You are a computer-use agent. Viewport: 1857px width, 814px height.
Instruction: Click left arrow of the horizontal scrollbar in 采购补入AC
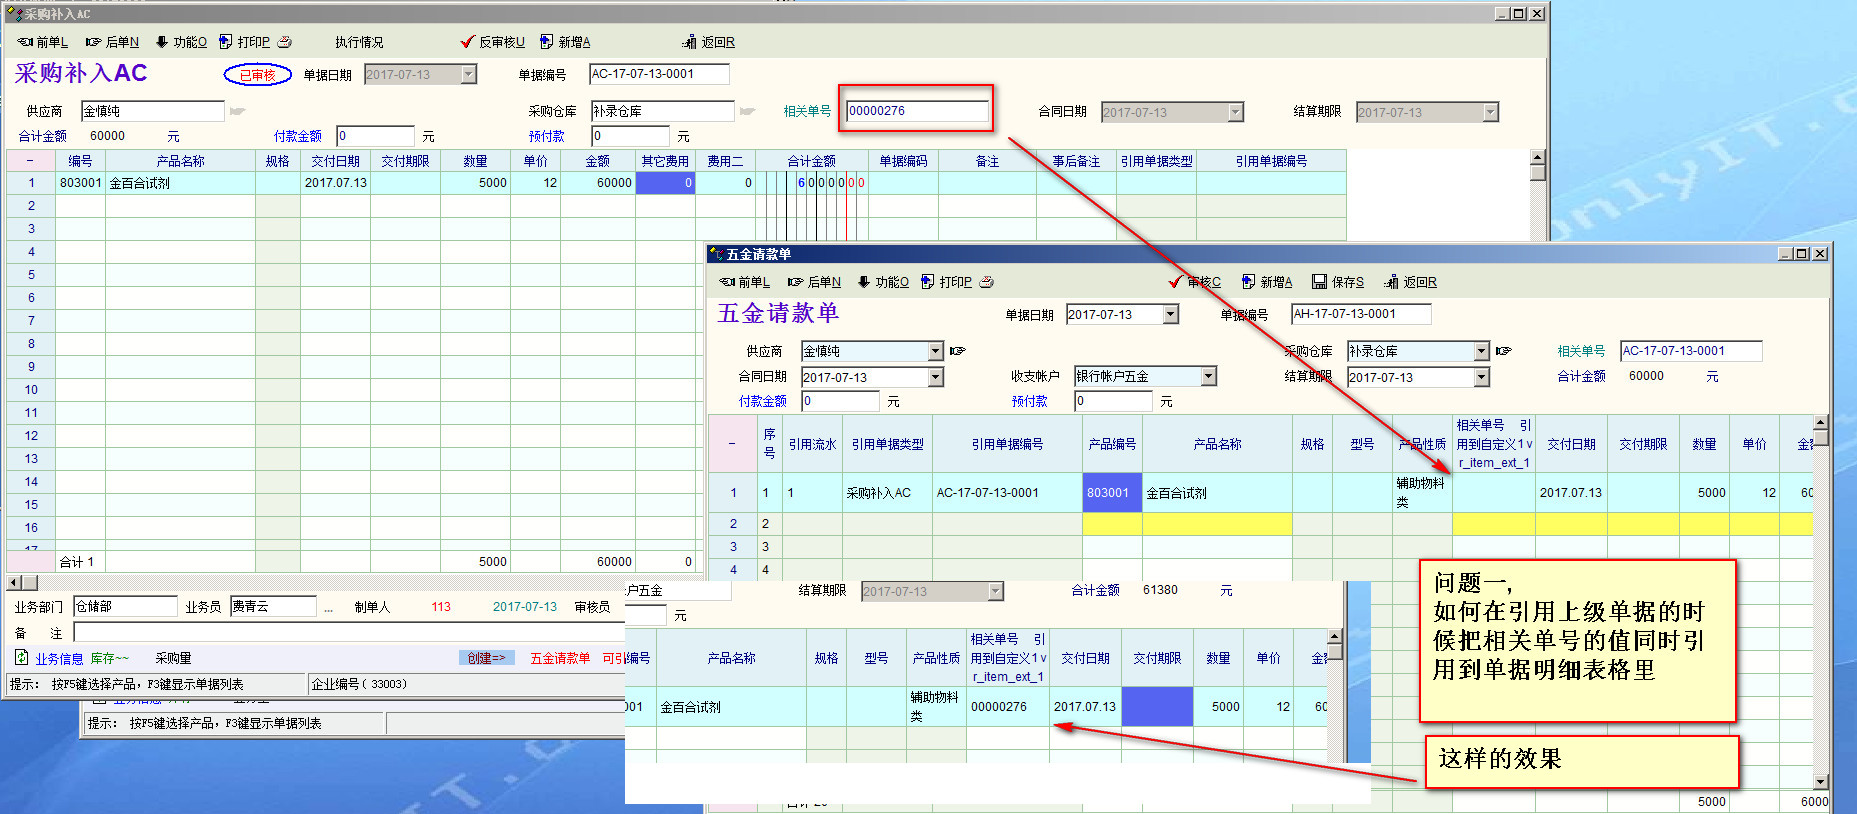13,582
